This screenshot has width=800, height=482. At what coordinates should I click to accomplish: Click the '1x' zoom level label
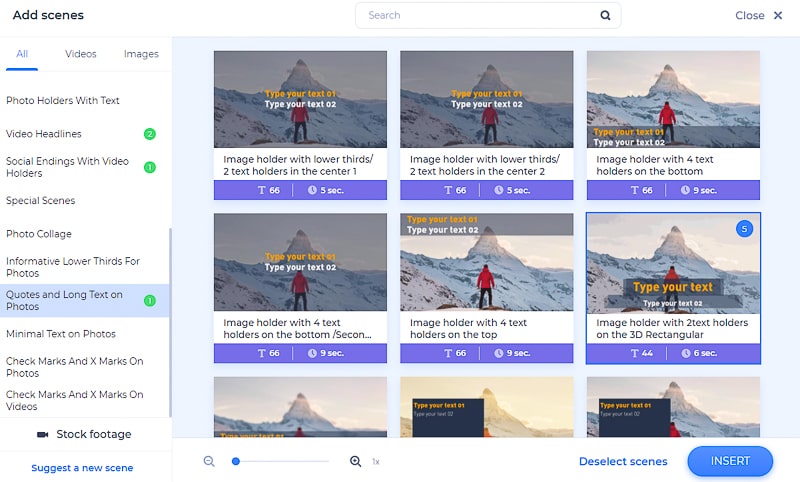click(376, 462)
